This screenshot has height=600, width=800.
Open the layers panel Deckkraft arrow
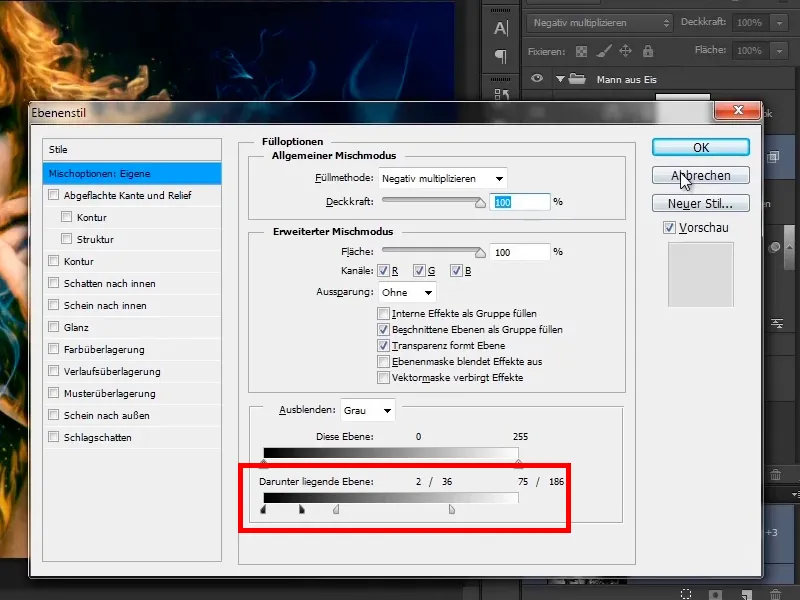pyautogui.click(x=779, y=22)
